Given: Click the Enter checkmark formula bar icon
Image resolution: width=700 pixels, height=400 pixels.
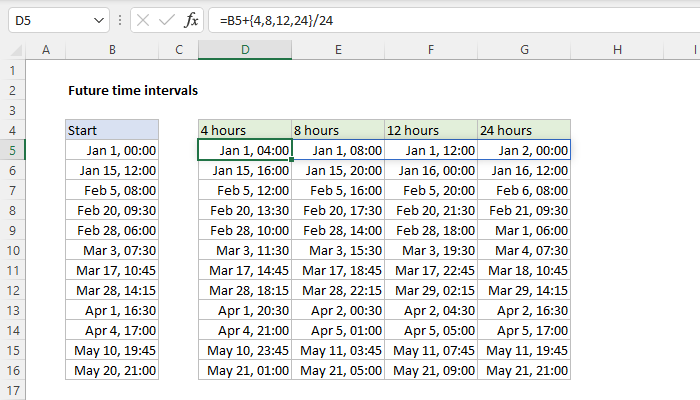Looking at the screenshot, I should coord(166,20).
